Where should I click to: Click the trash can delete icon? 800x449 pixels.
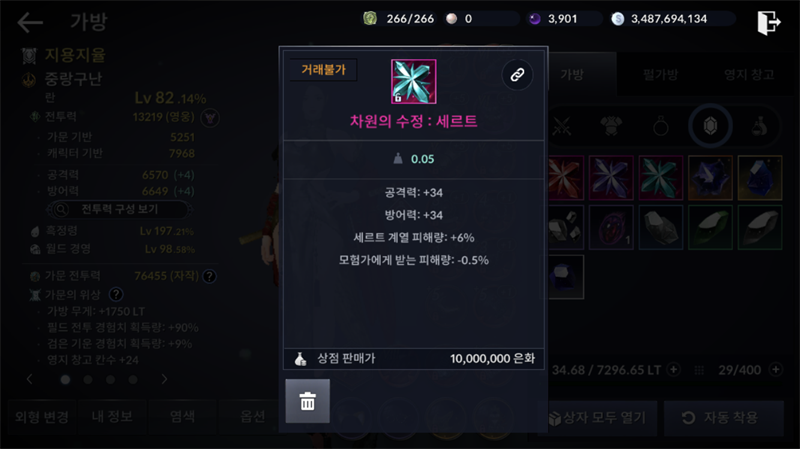point(307,401)
